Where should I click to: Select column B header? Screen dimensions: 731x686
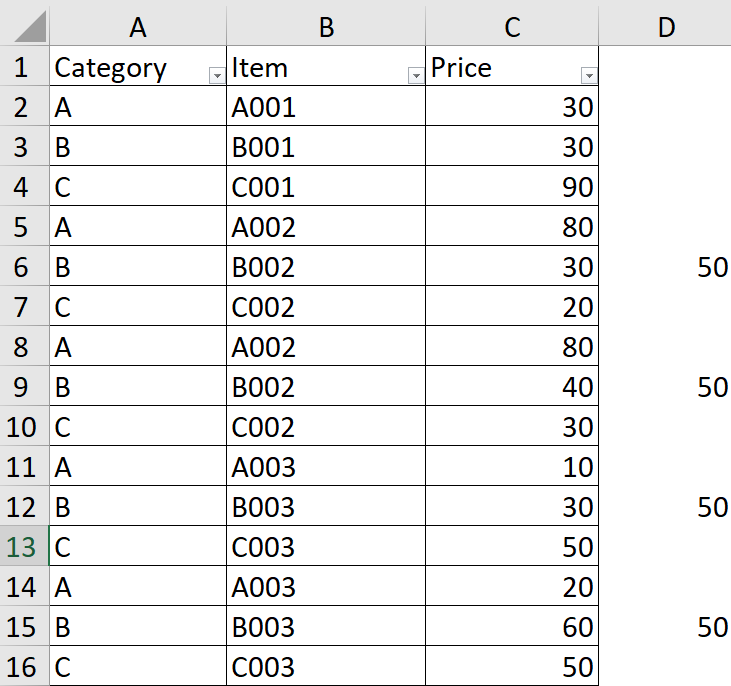326,28
